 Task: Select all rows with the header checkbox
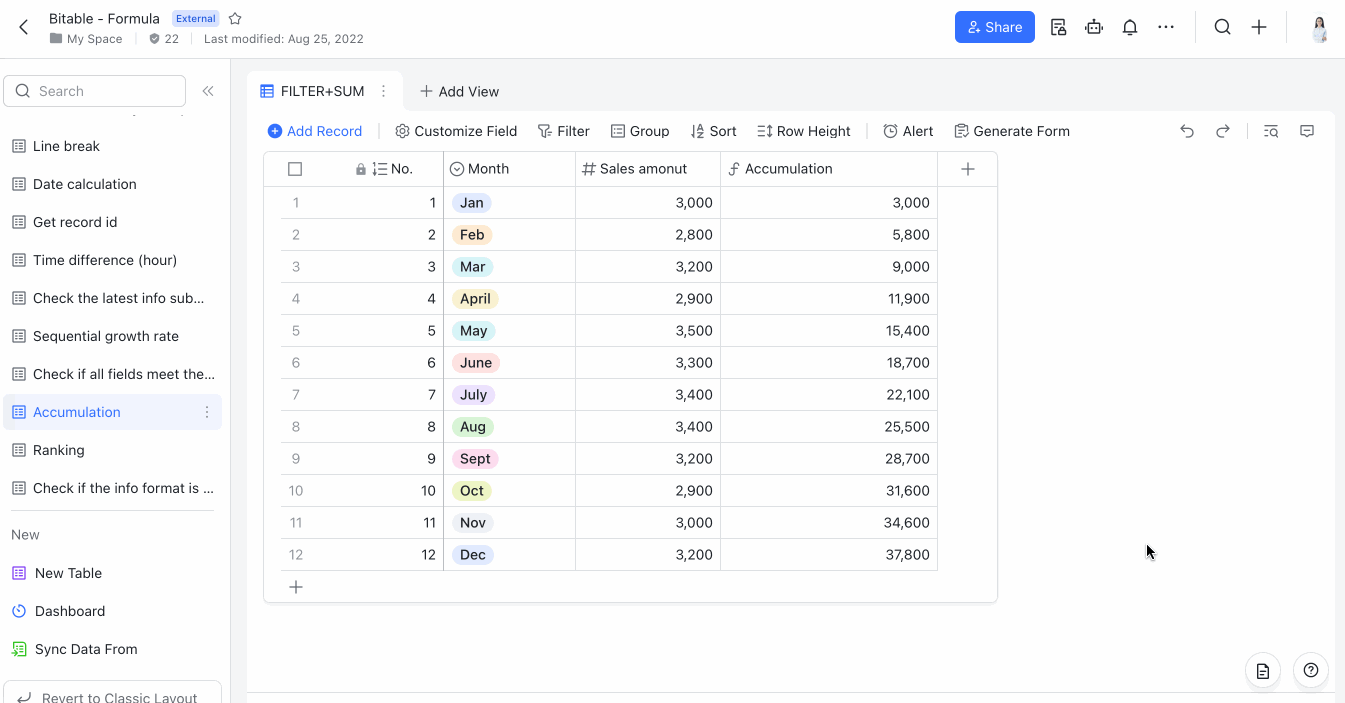tap(295, 168)
